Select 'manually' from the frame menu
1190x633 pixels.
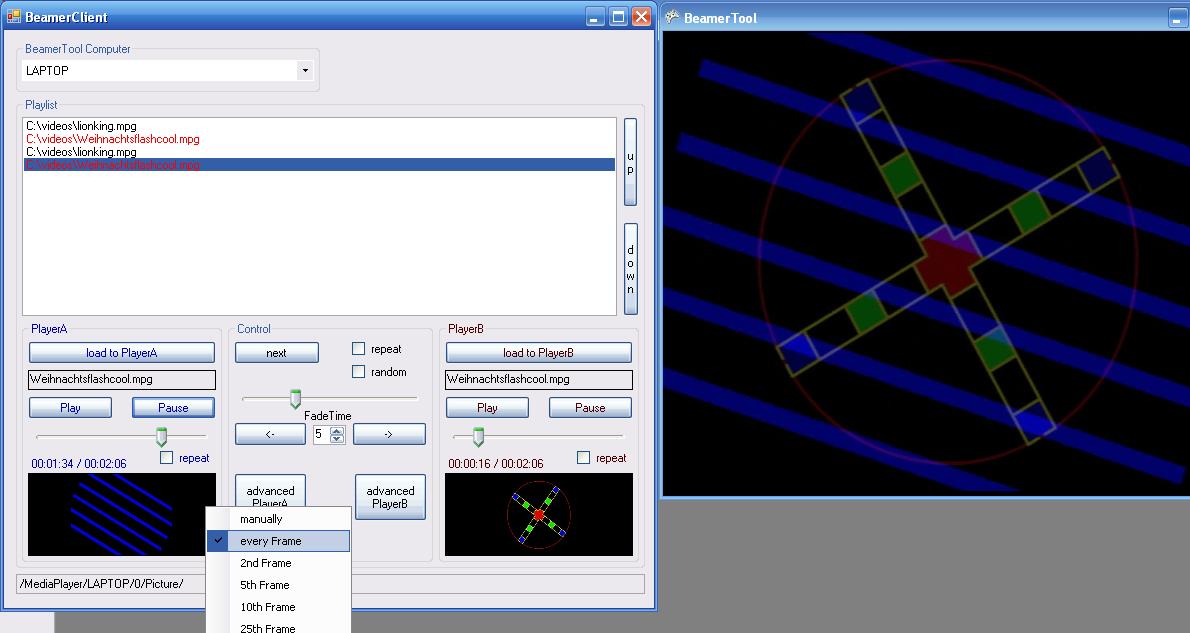[x=262, y=519]
